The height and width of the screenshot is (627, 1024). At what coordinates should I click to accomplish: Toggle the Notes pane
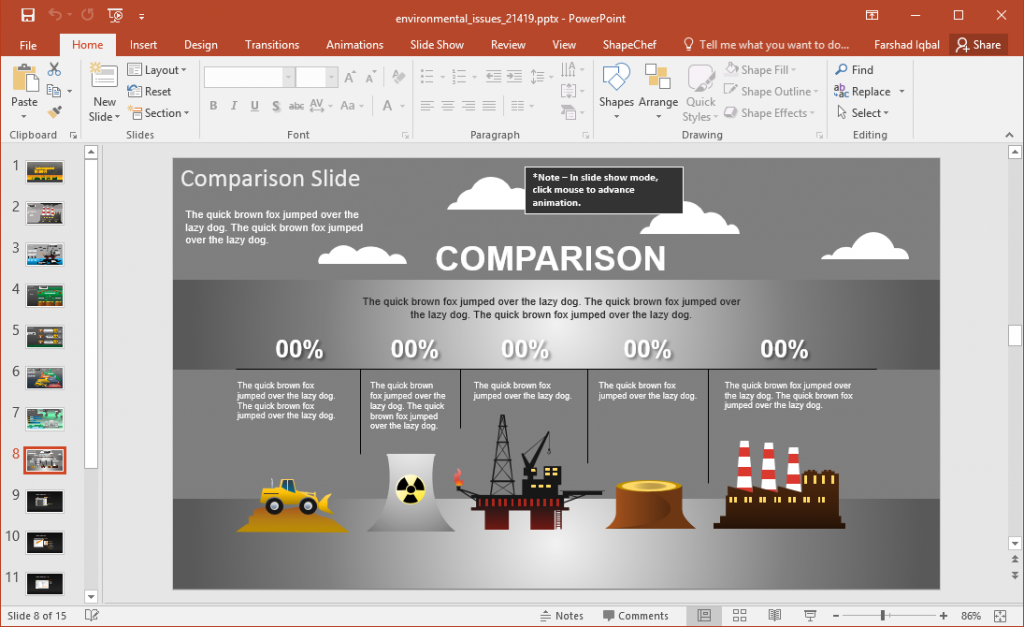pyautogui.click(x=563, y=615)
